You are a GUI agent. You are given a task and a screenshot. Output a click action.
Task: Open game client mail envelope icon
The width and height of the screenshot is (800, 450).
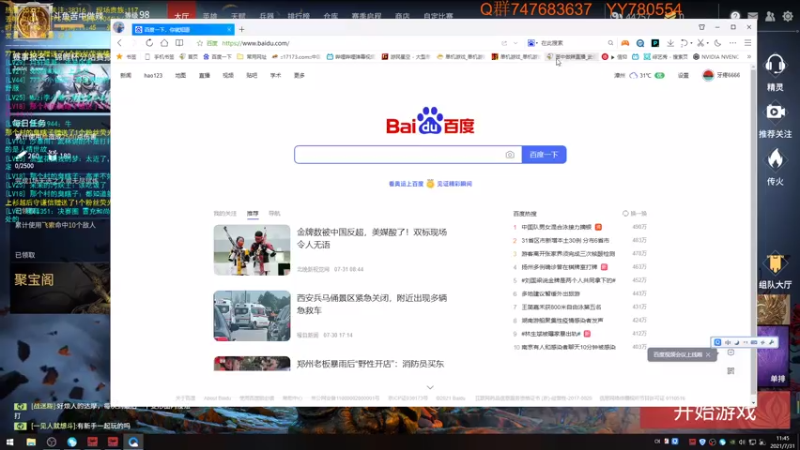pos(753,16)
